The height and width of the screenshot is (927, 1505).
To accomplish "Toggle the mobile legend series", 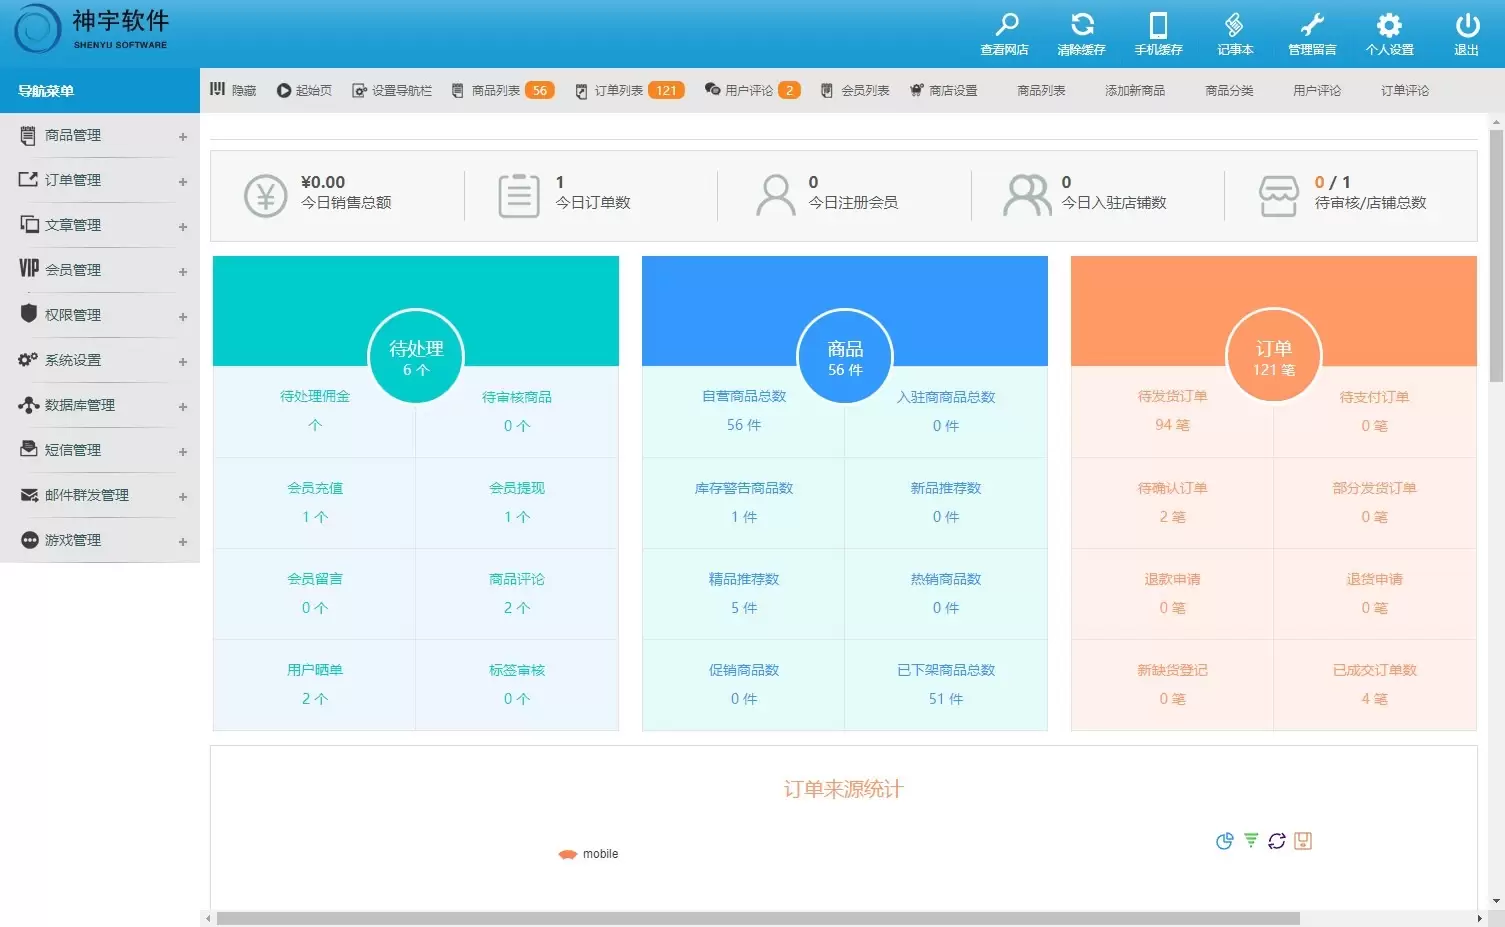I will (x=588, y=854).
